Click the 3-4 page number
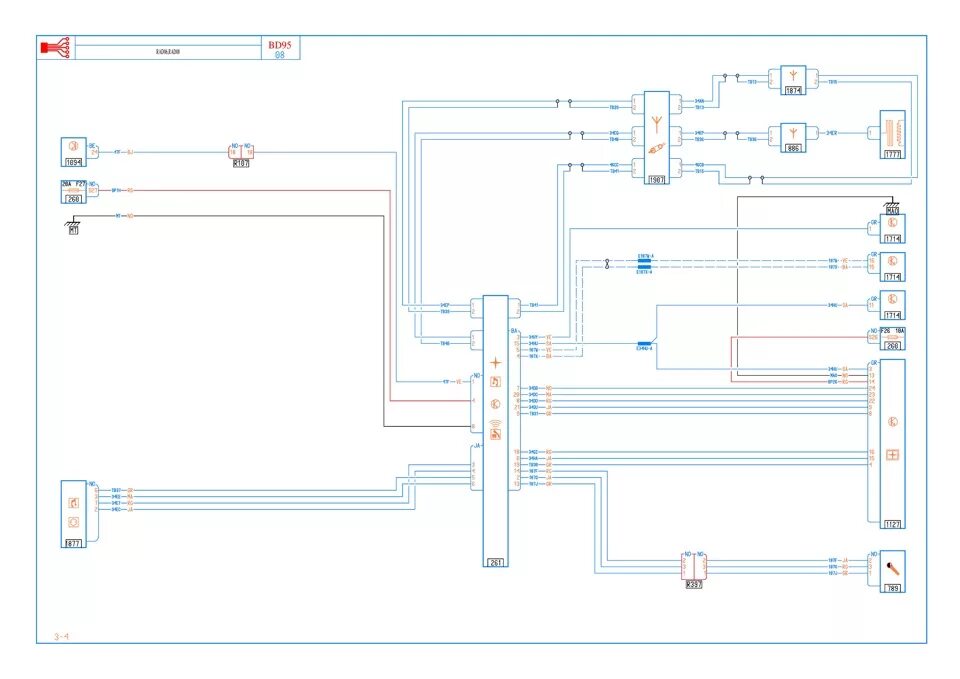This screenshot has width=960, height=679. [61, 637]
